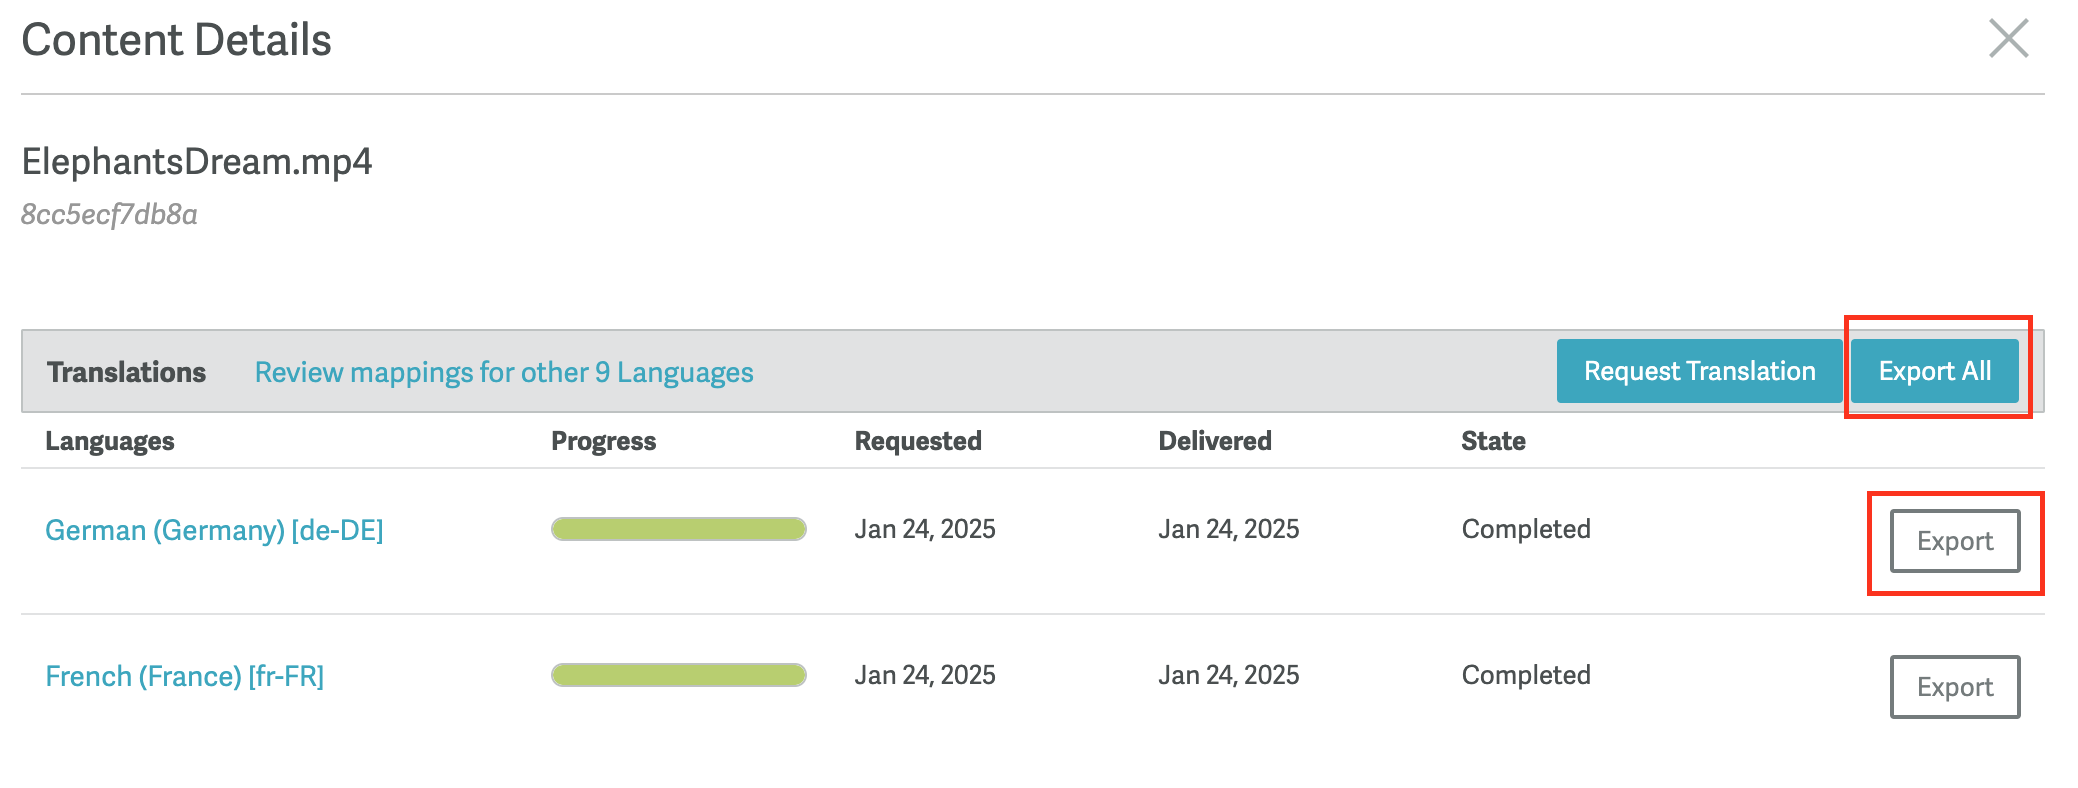
Task: Click the Progress column header
Action: [x=603, y=441]
